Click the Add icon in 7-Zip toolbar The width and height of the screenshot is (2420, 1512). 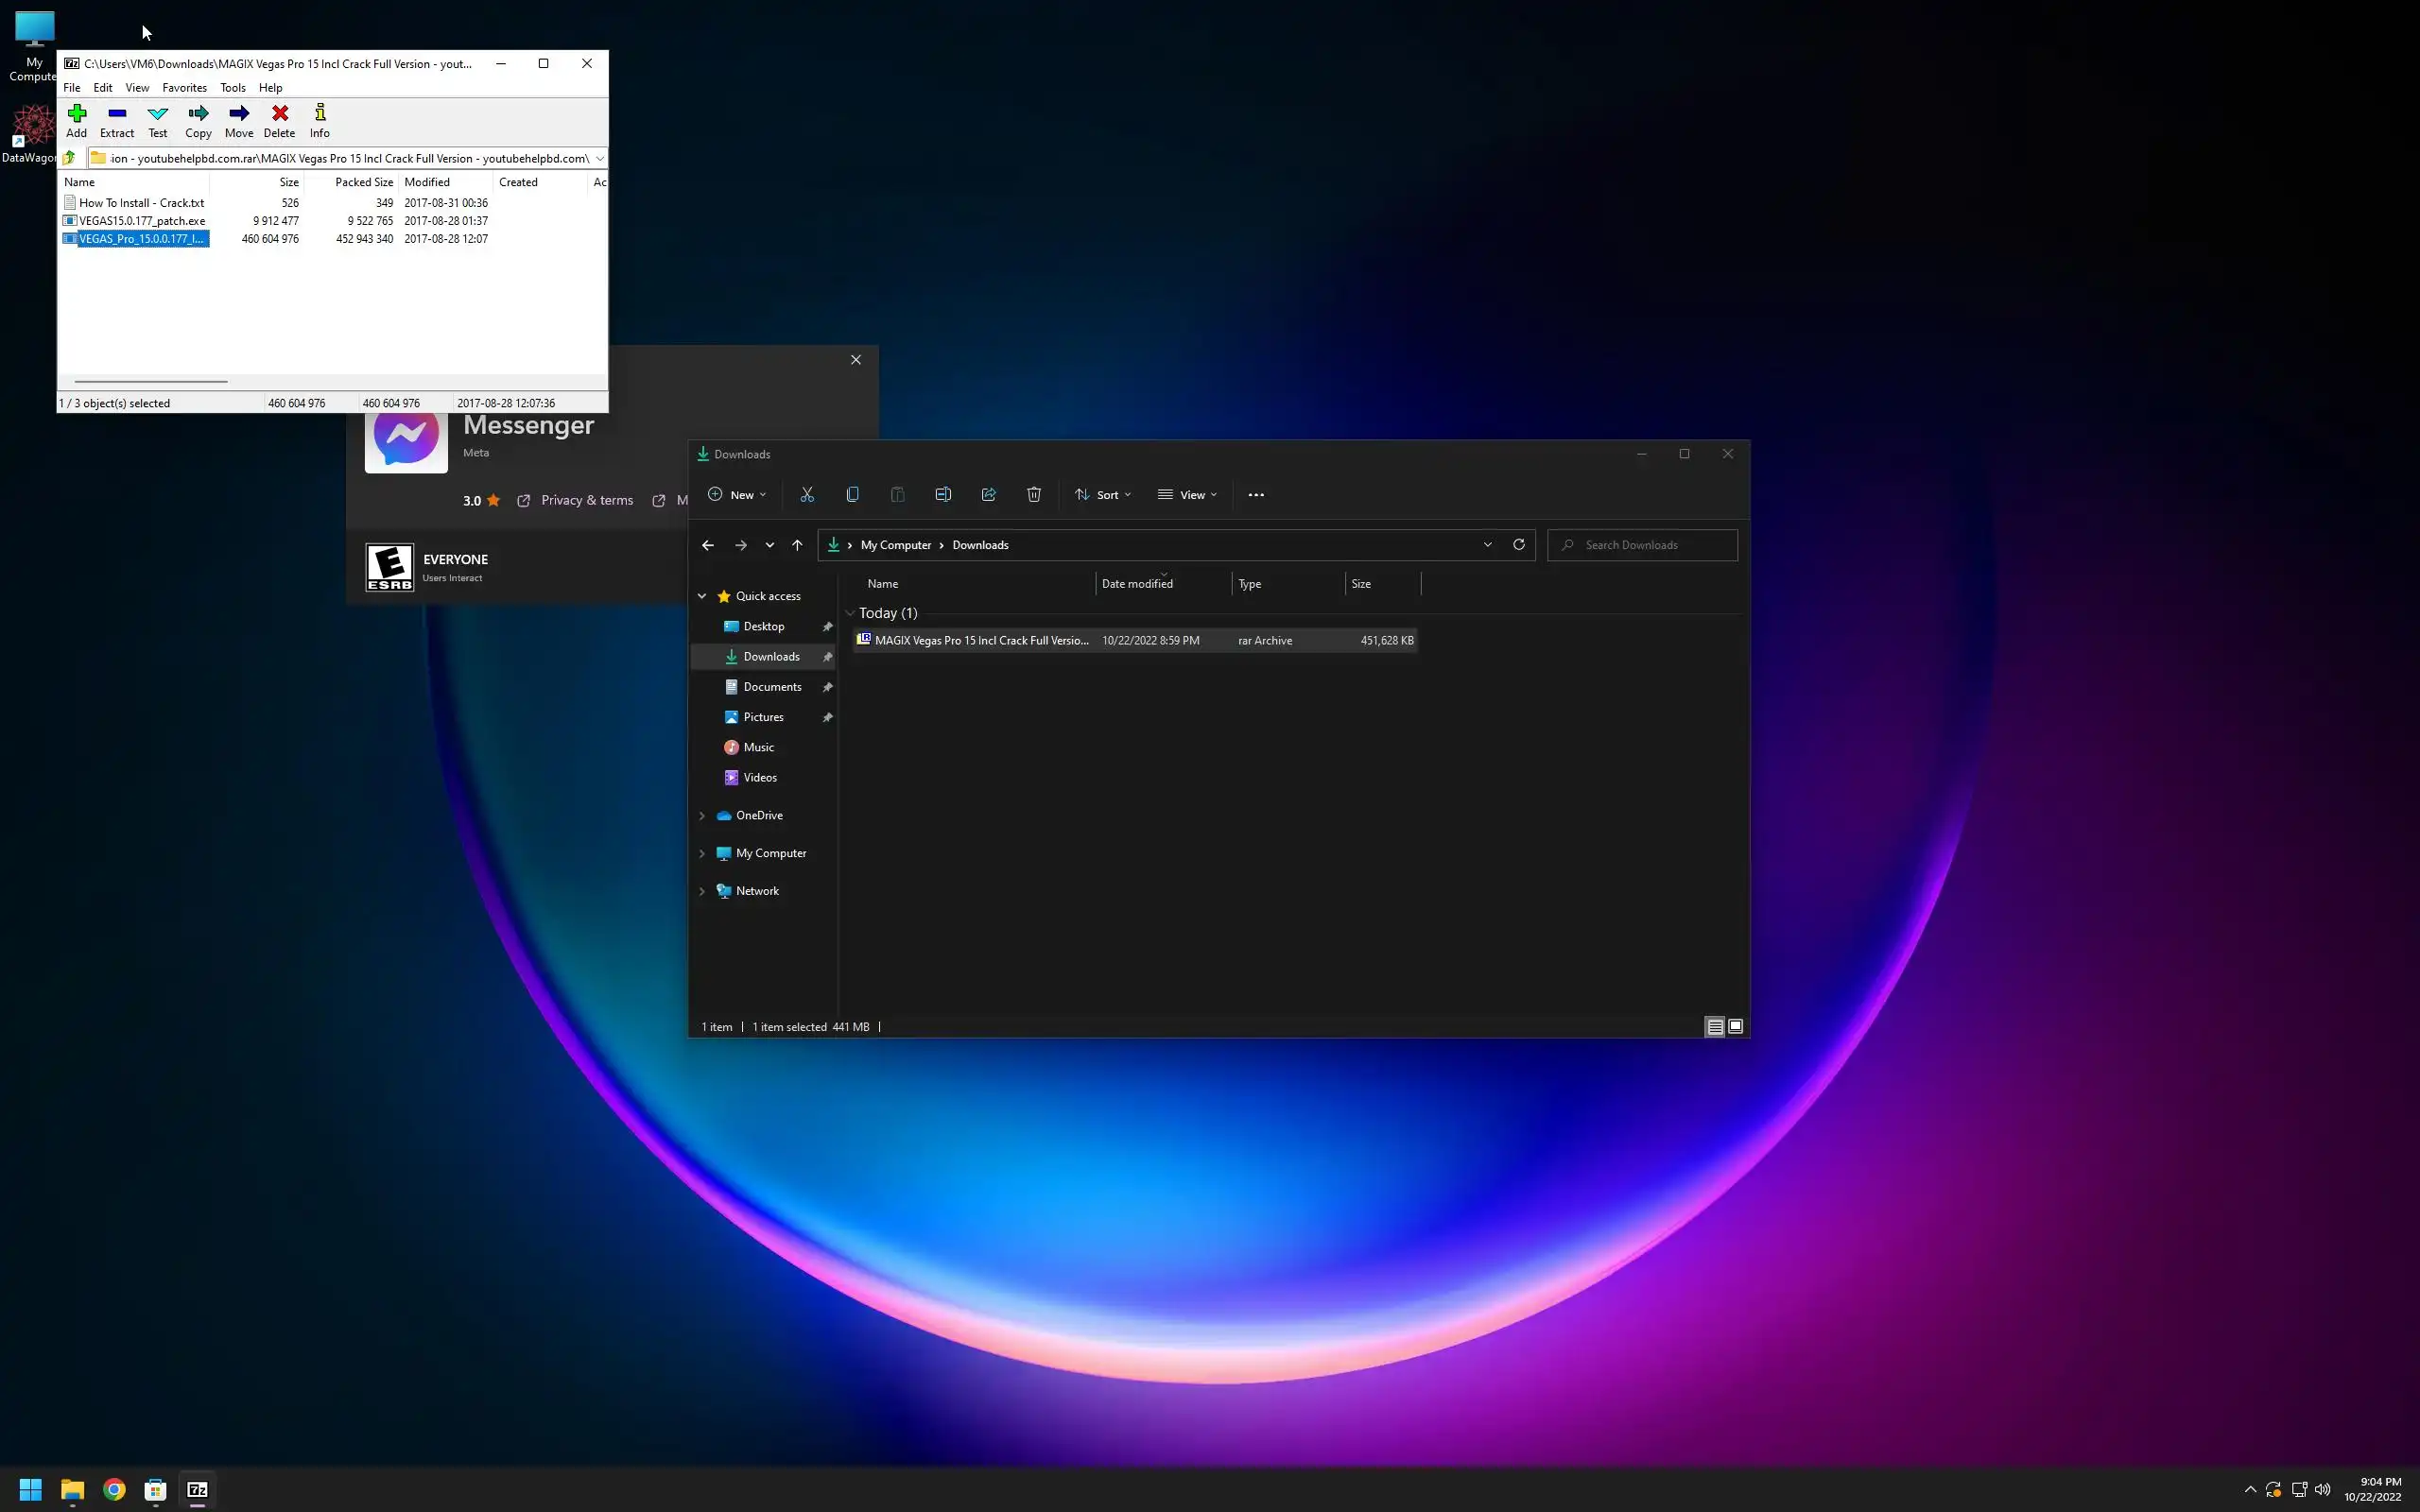[77, 120]
